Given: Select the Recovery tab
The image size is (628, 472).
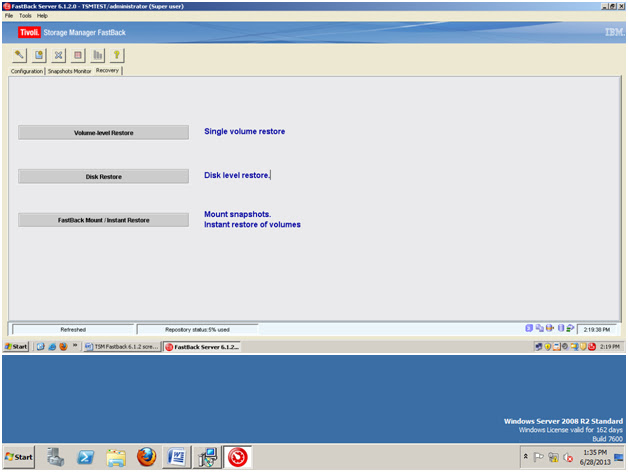Looking at the screenshot, I should pos(107,71).
